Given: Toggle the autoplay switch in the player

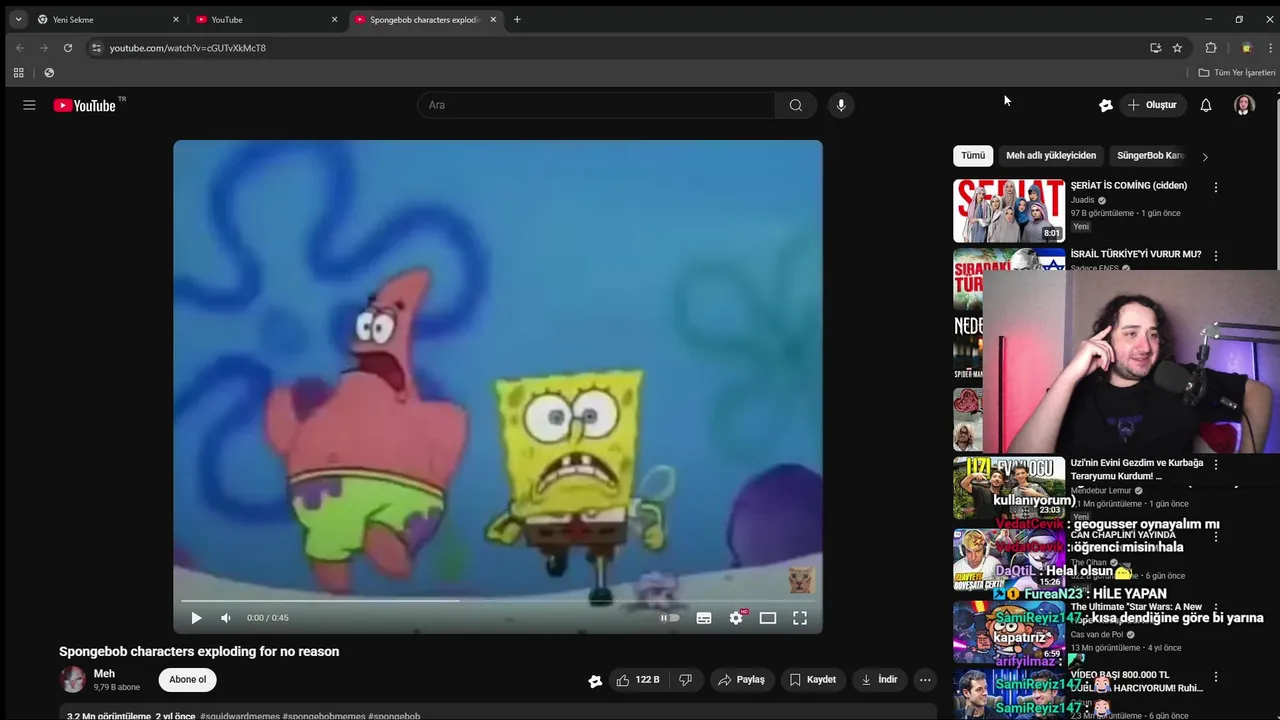Looking at the screenshot, I should 670,618.
